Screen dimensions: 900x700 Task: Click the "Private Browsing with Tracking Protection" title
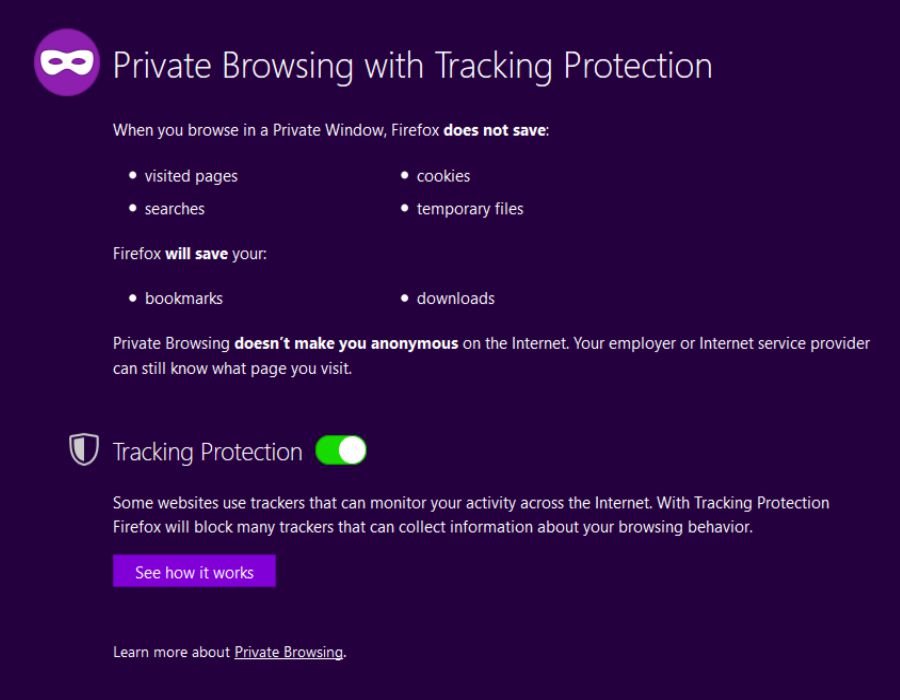pos(412,66)
